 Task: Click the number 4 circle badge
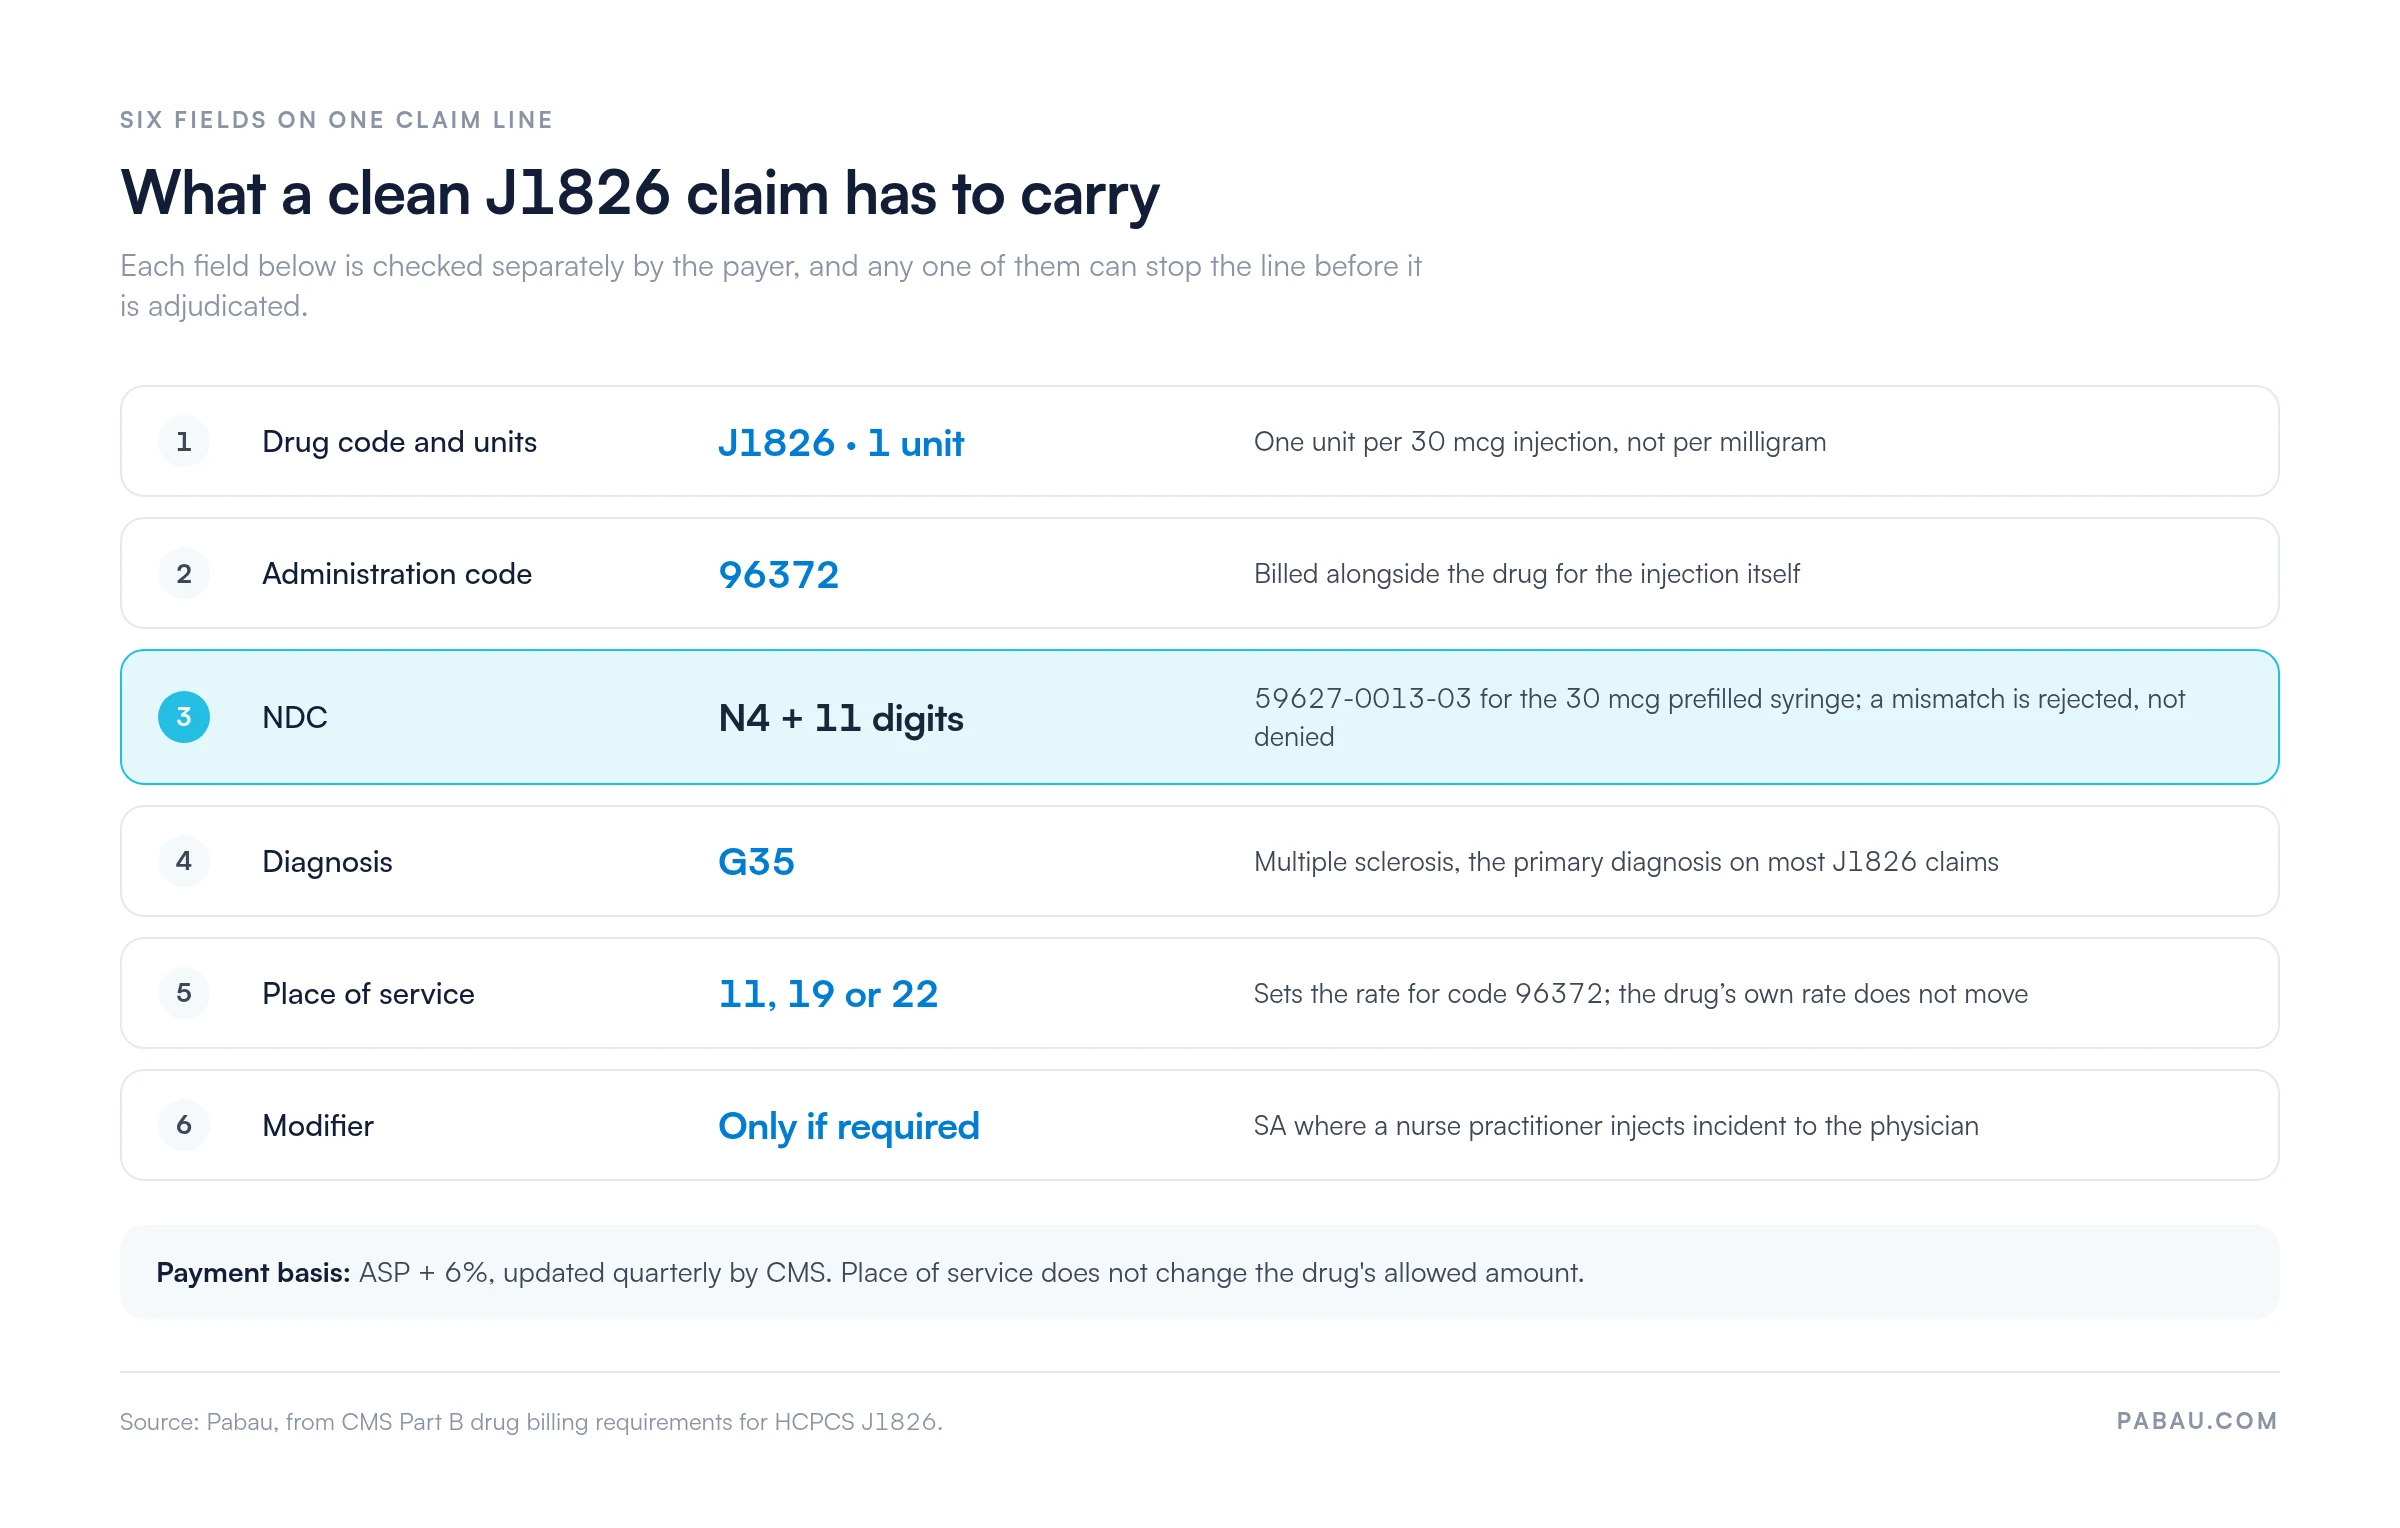(x=184, y=861)
